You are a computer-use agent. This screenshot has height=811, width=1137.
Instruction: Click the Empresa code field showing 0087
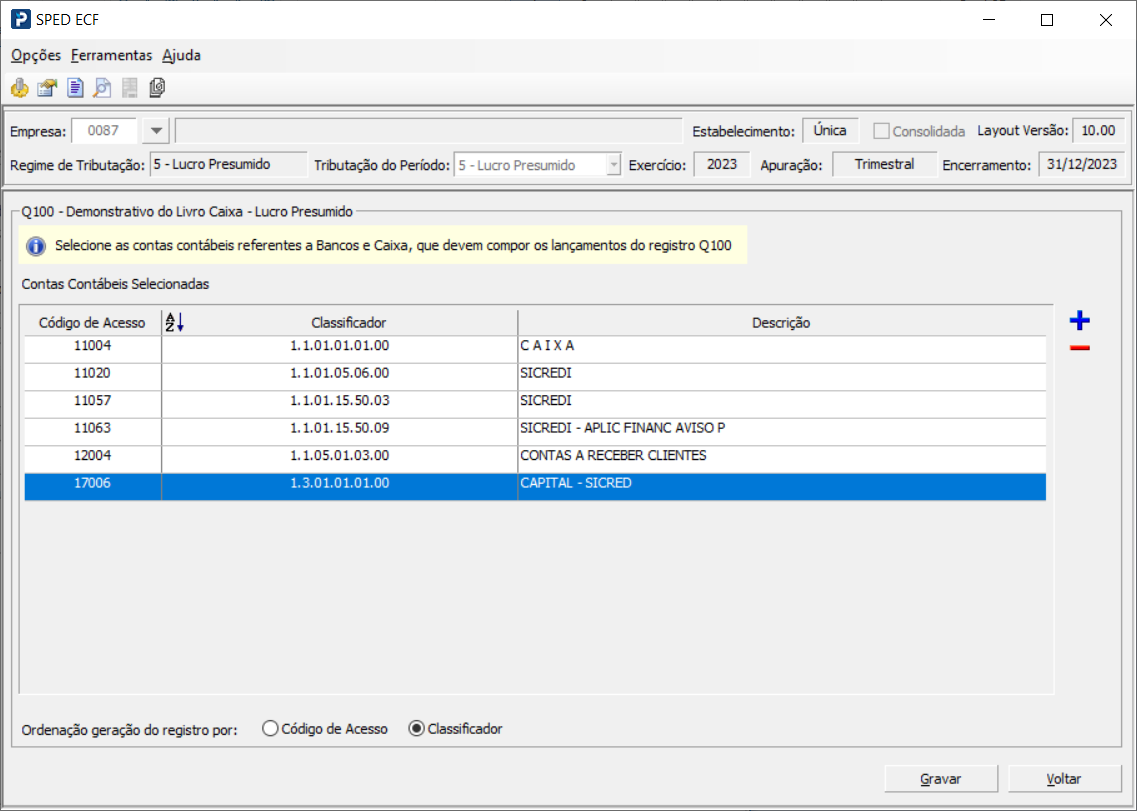tap(104, 131)
